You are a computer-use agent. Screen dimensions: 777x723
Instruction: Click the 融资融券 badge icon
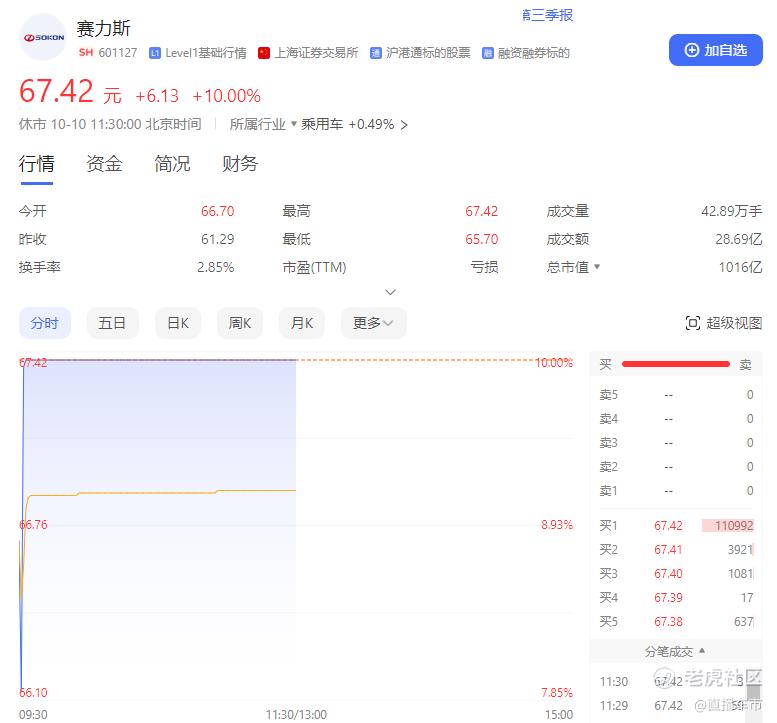tap(488, 53)
